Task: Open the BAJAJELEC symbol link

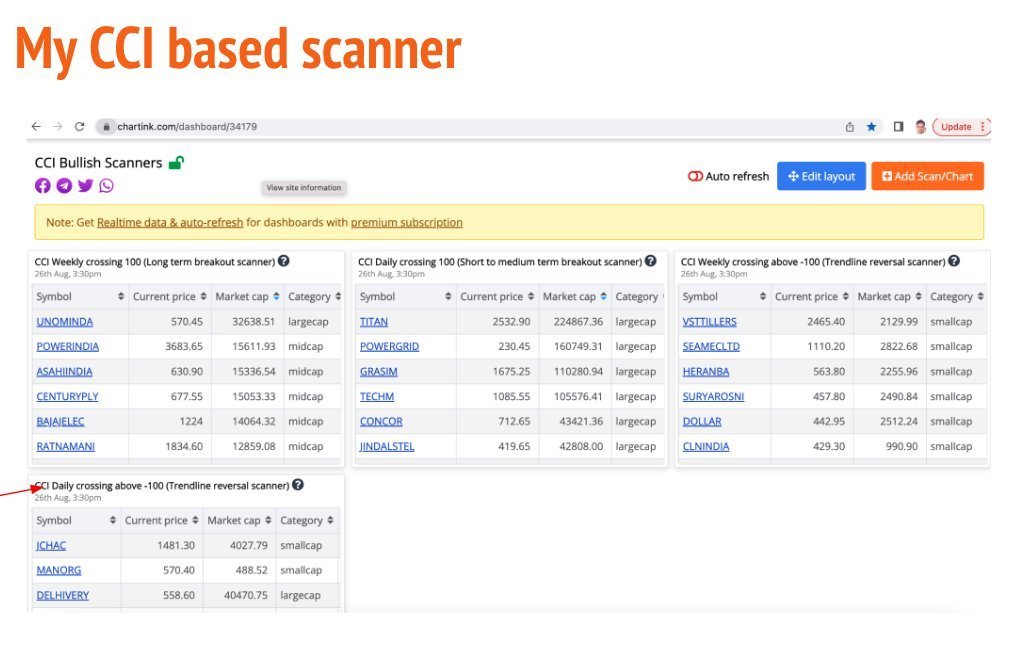Action: pos(60,421)
